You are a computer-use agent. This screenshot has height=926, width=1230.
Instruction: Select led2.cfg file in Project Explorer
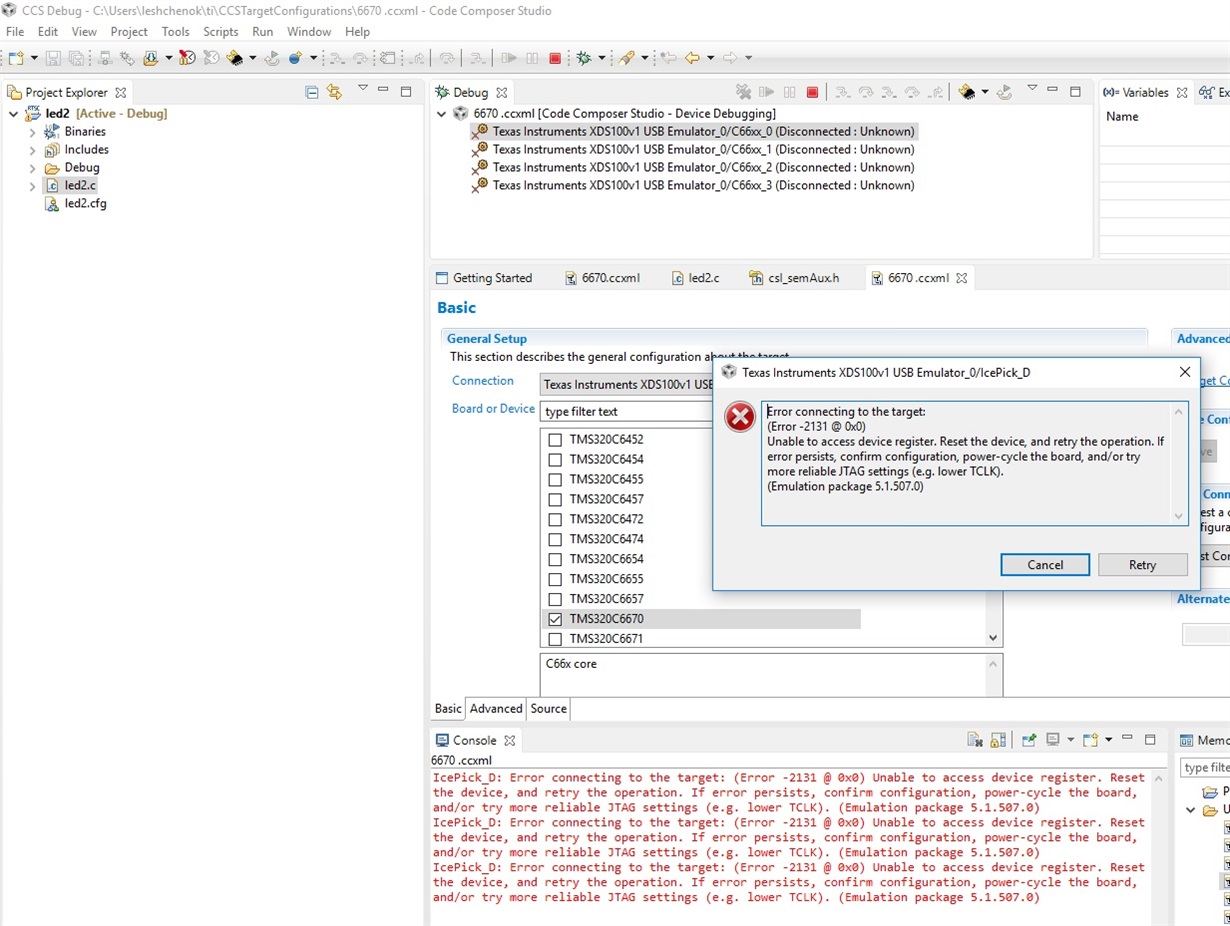point(76,204)
